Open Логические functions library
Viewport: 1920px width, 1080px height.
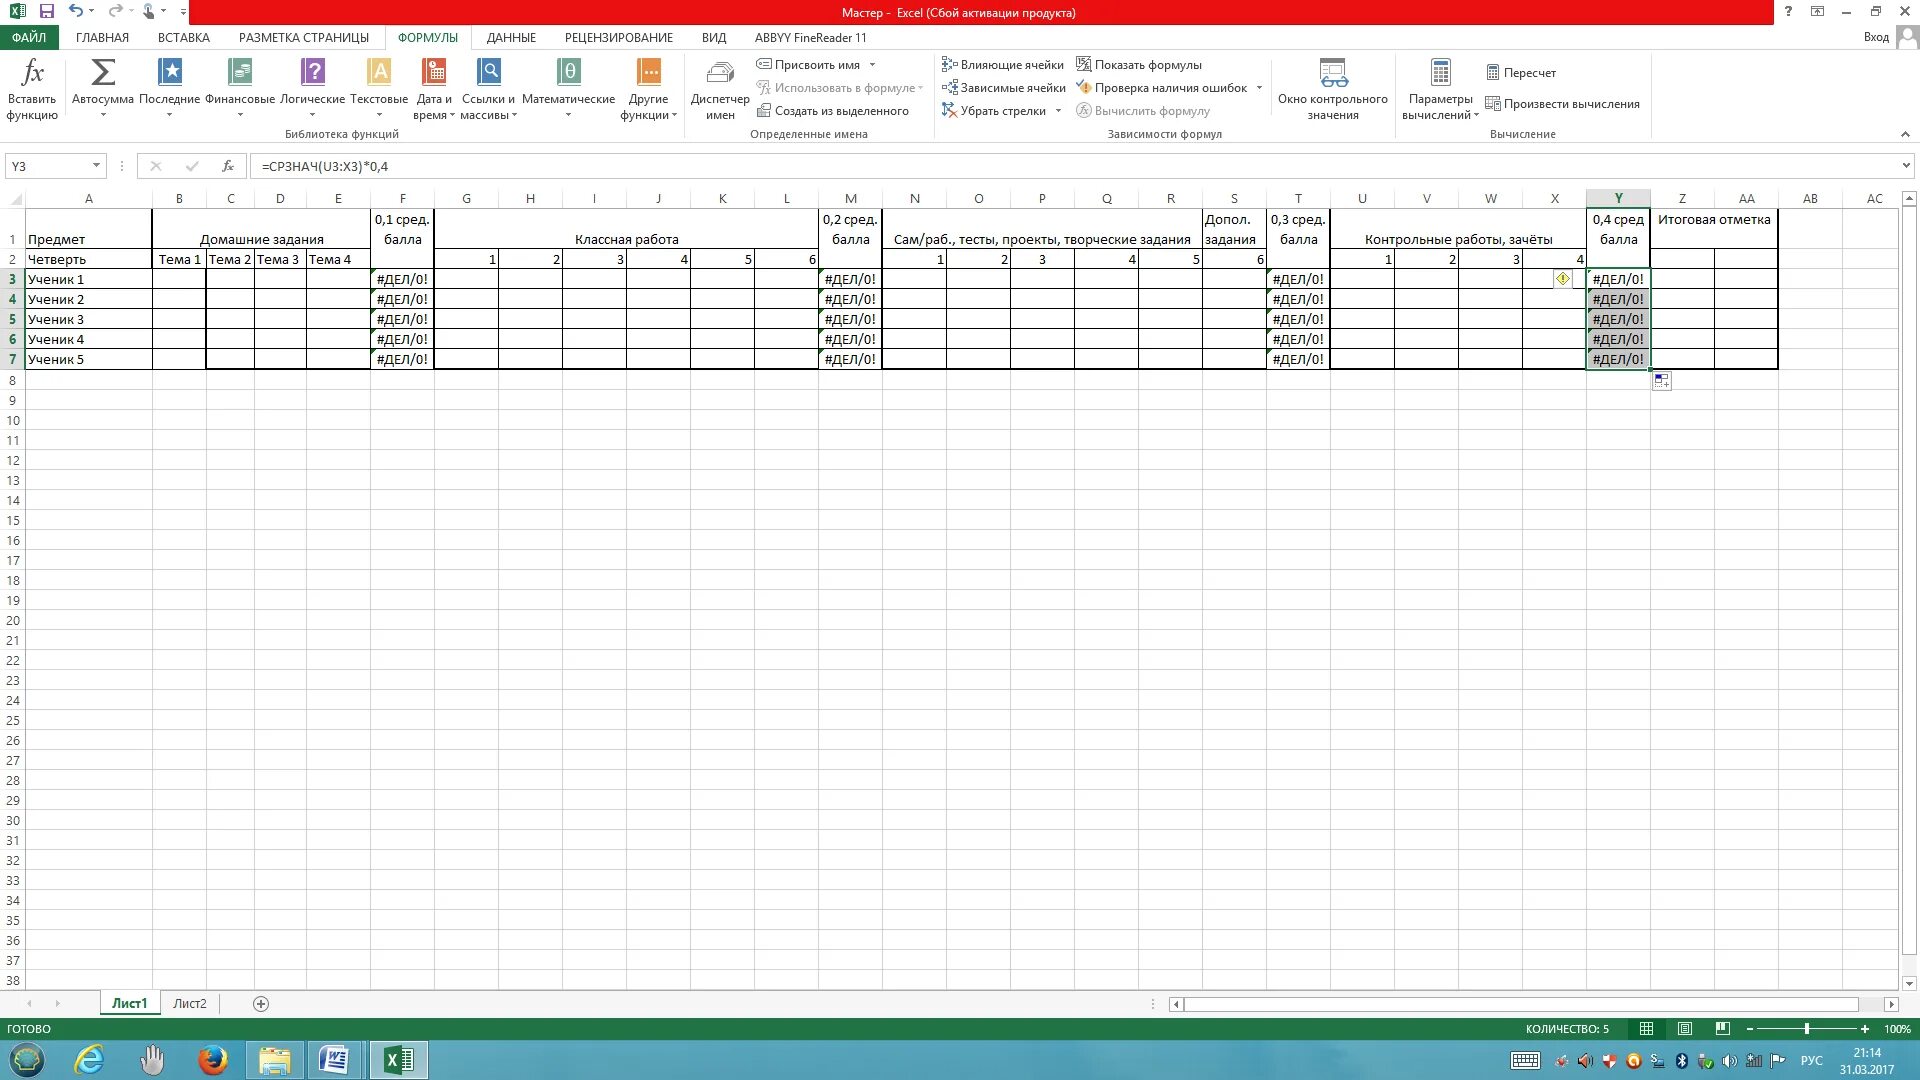coord(313,89)
